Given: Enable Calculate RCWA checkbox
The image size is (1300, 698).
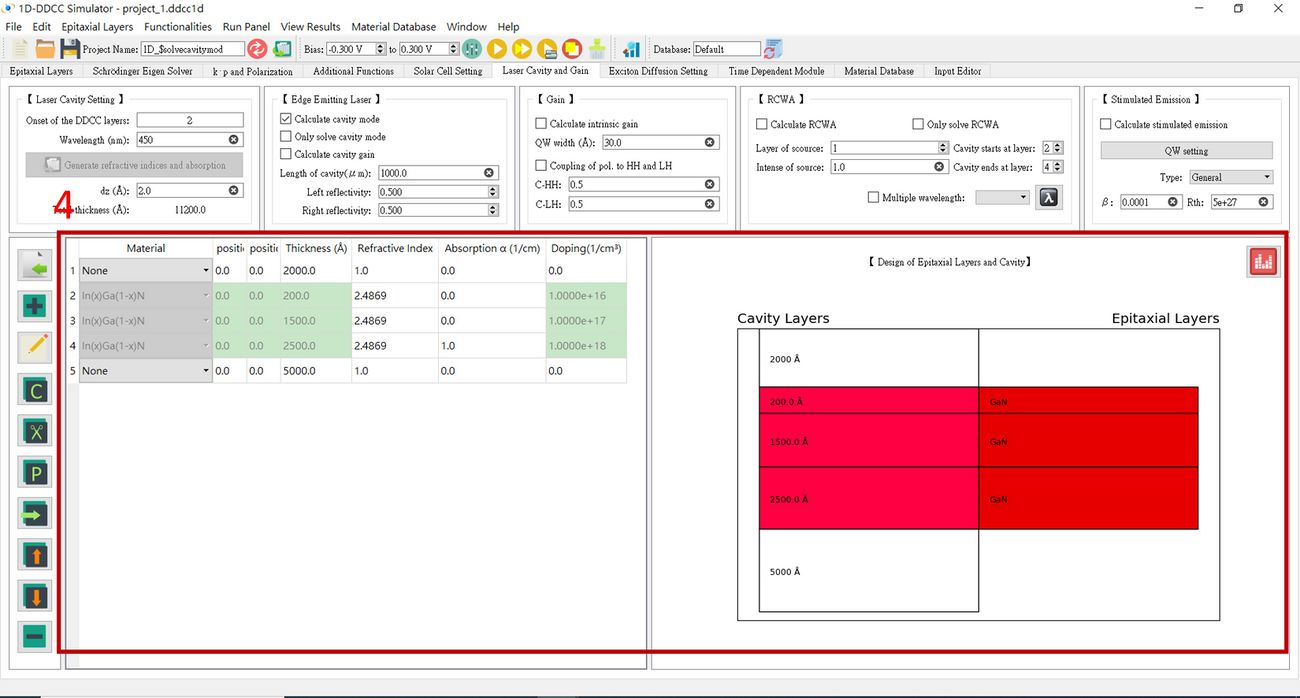Looking at the screenshot, I should click(x=762, y=124).
